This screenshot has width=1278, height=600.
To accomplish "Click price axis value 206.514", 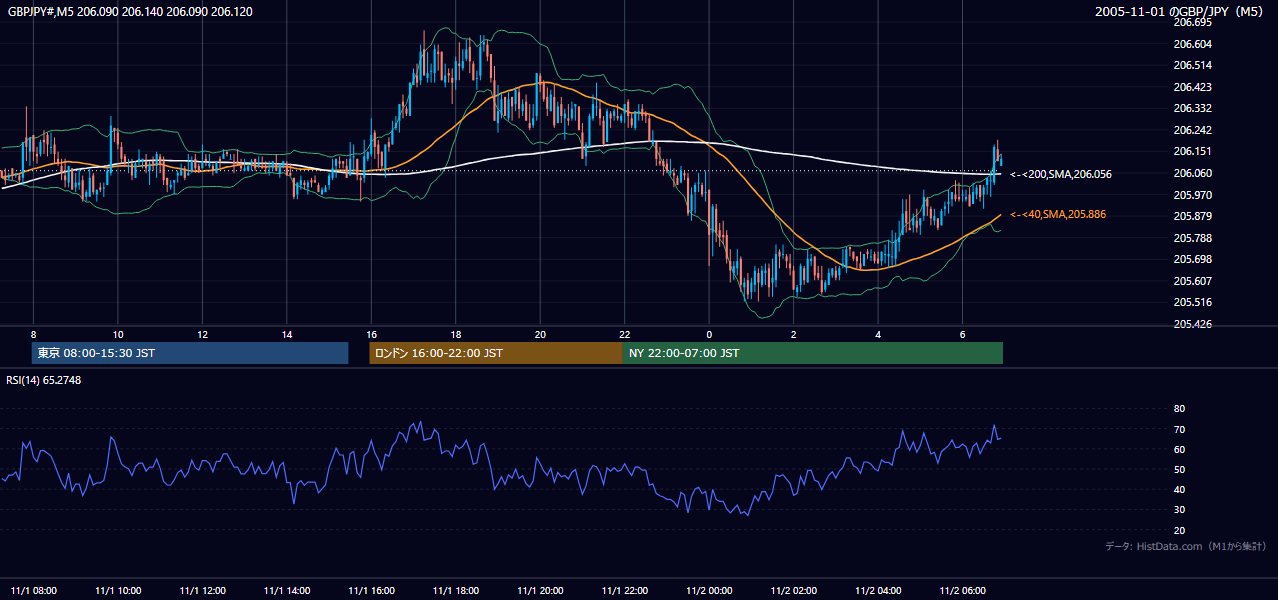I will (x=1192, y=65).
